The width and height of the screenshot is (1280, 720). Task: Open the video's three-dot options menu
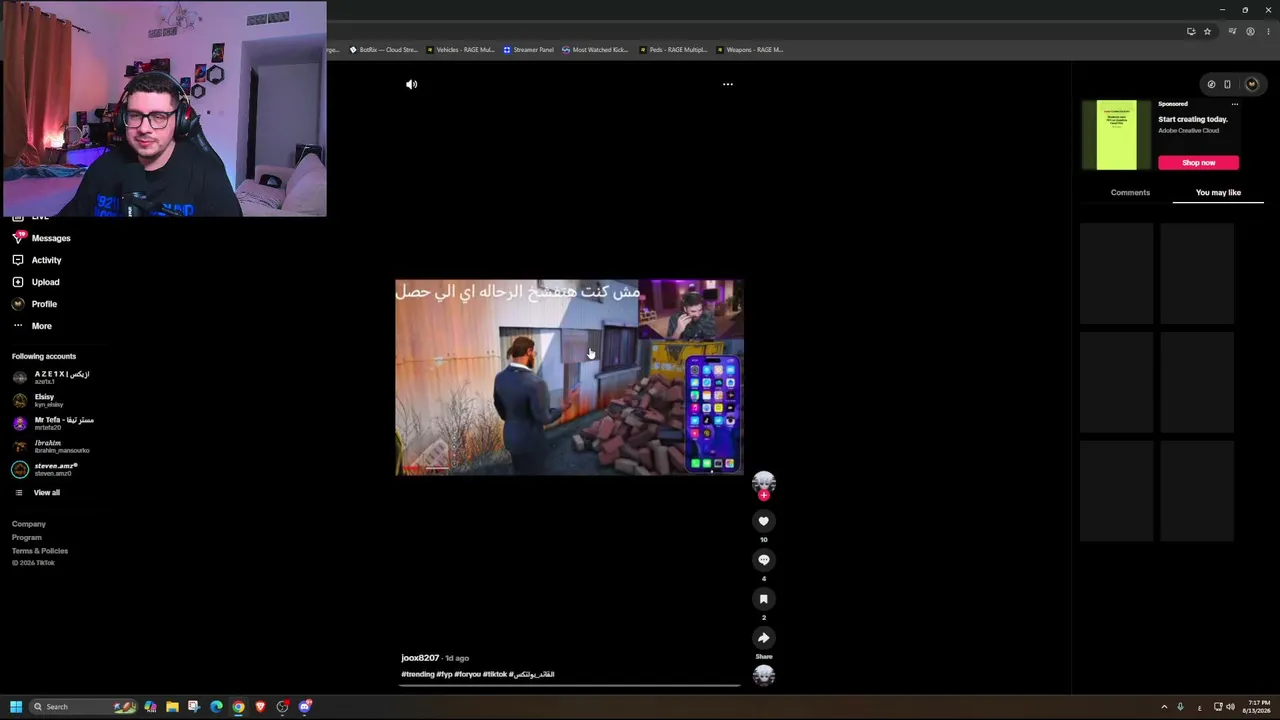pos(728,84)
